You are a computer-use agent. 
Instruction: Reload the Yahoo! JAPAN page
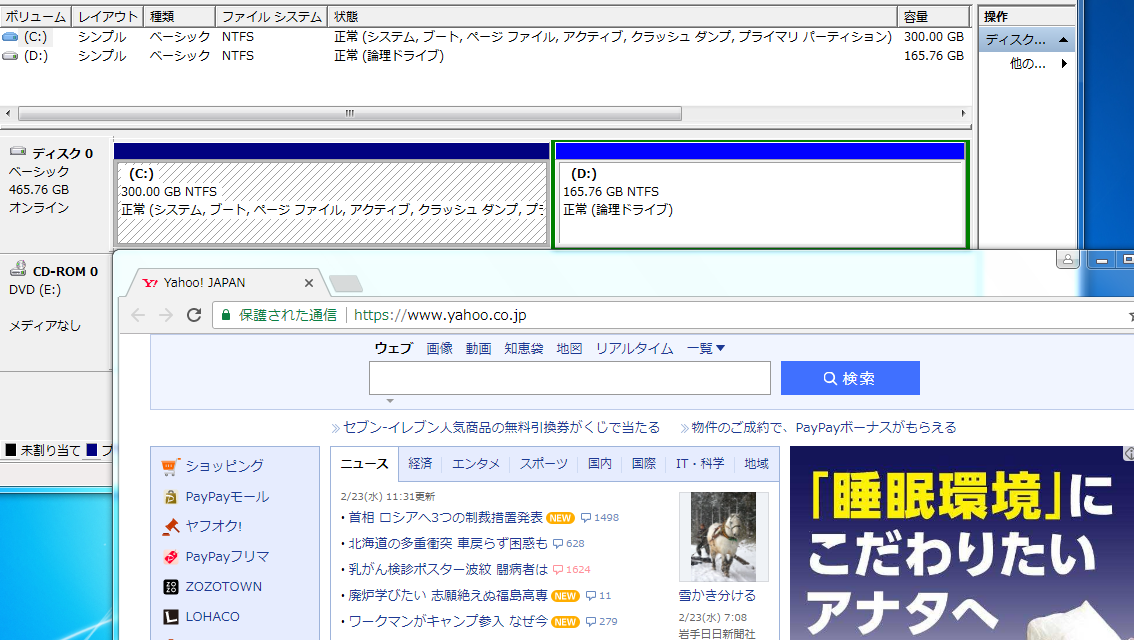pyautogui.click(x=194, y=315)
